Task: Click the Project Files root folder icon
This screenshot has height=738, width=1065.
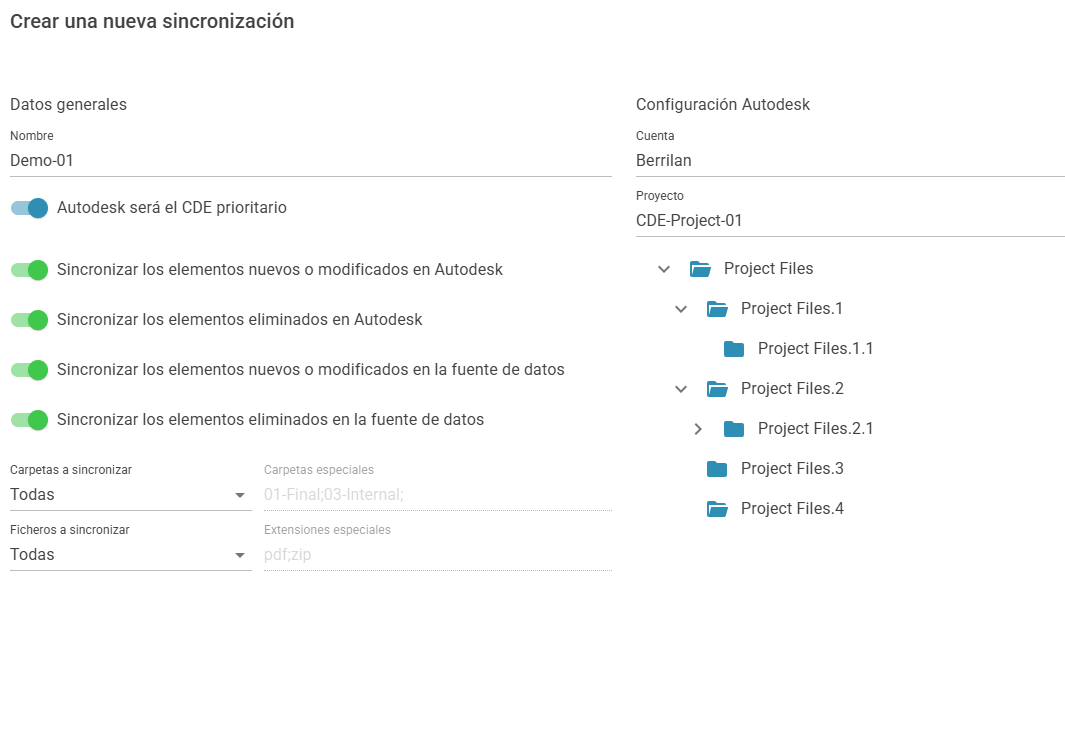Action: (x=700, y=269)
